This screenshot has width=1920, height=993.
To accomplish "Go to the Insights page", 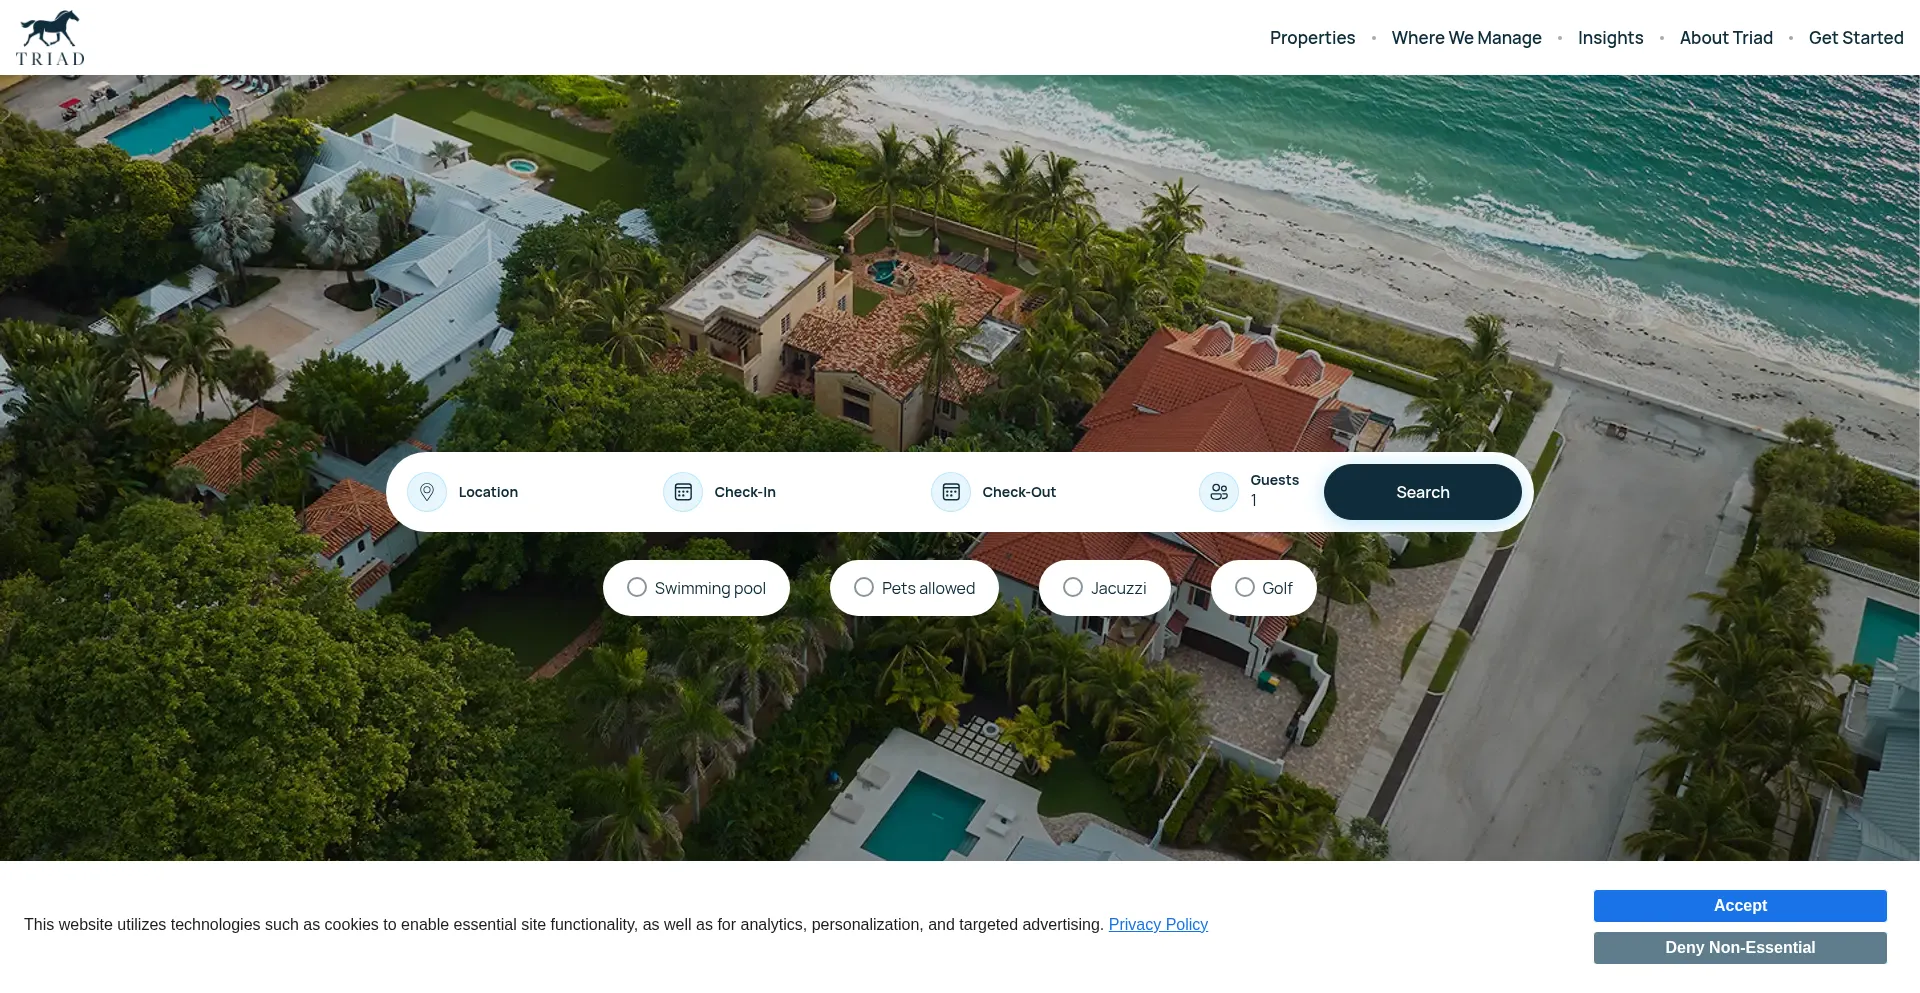I will (x=1610, y=38).
